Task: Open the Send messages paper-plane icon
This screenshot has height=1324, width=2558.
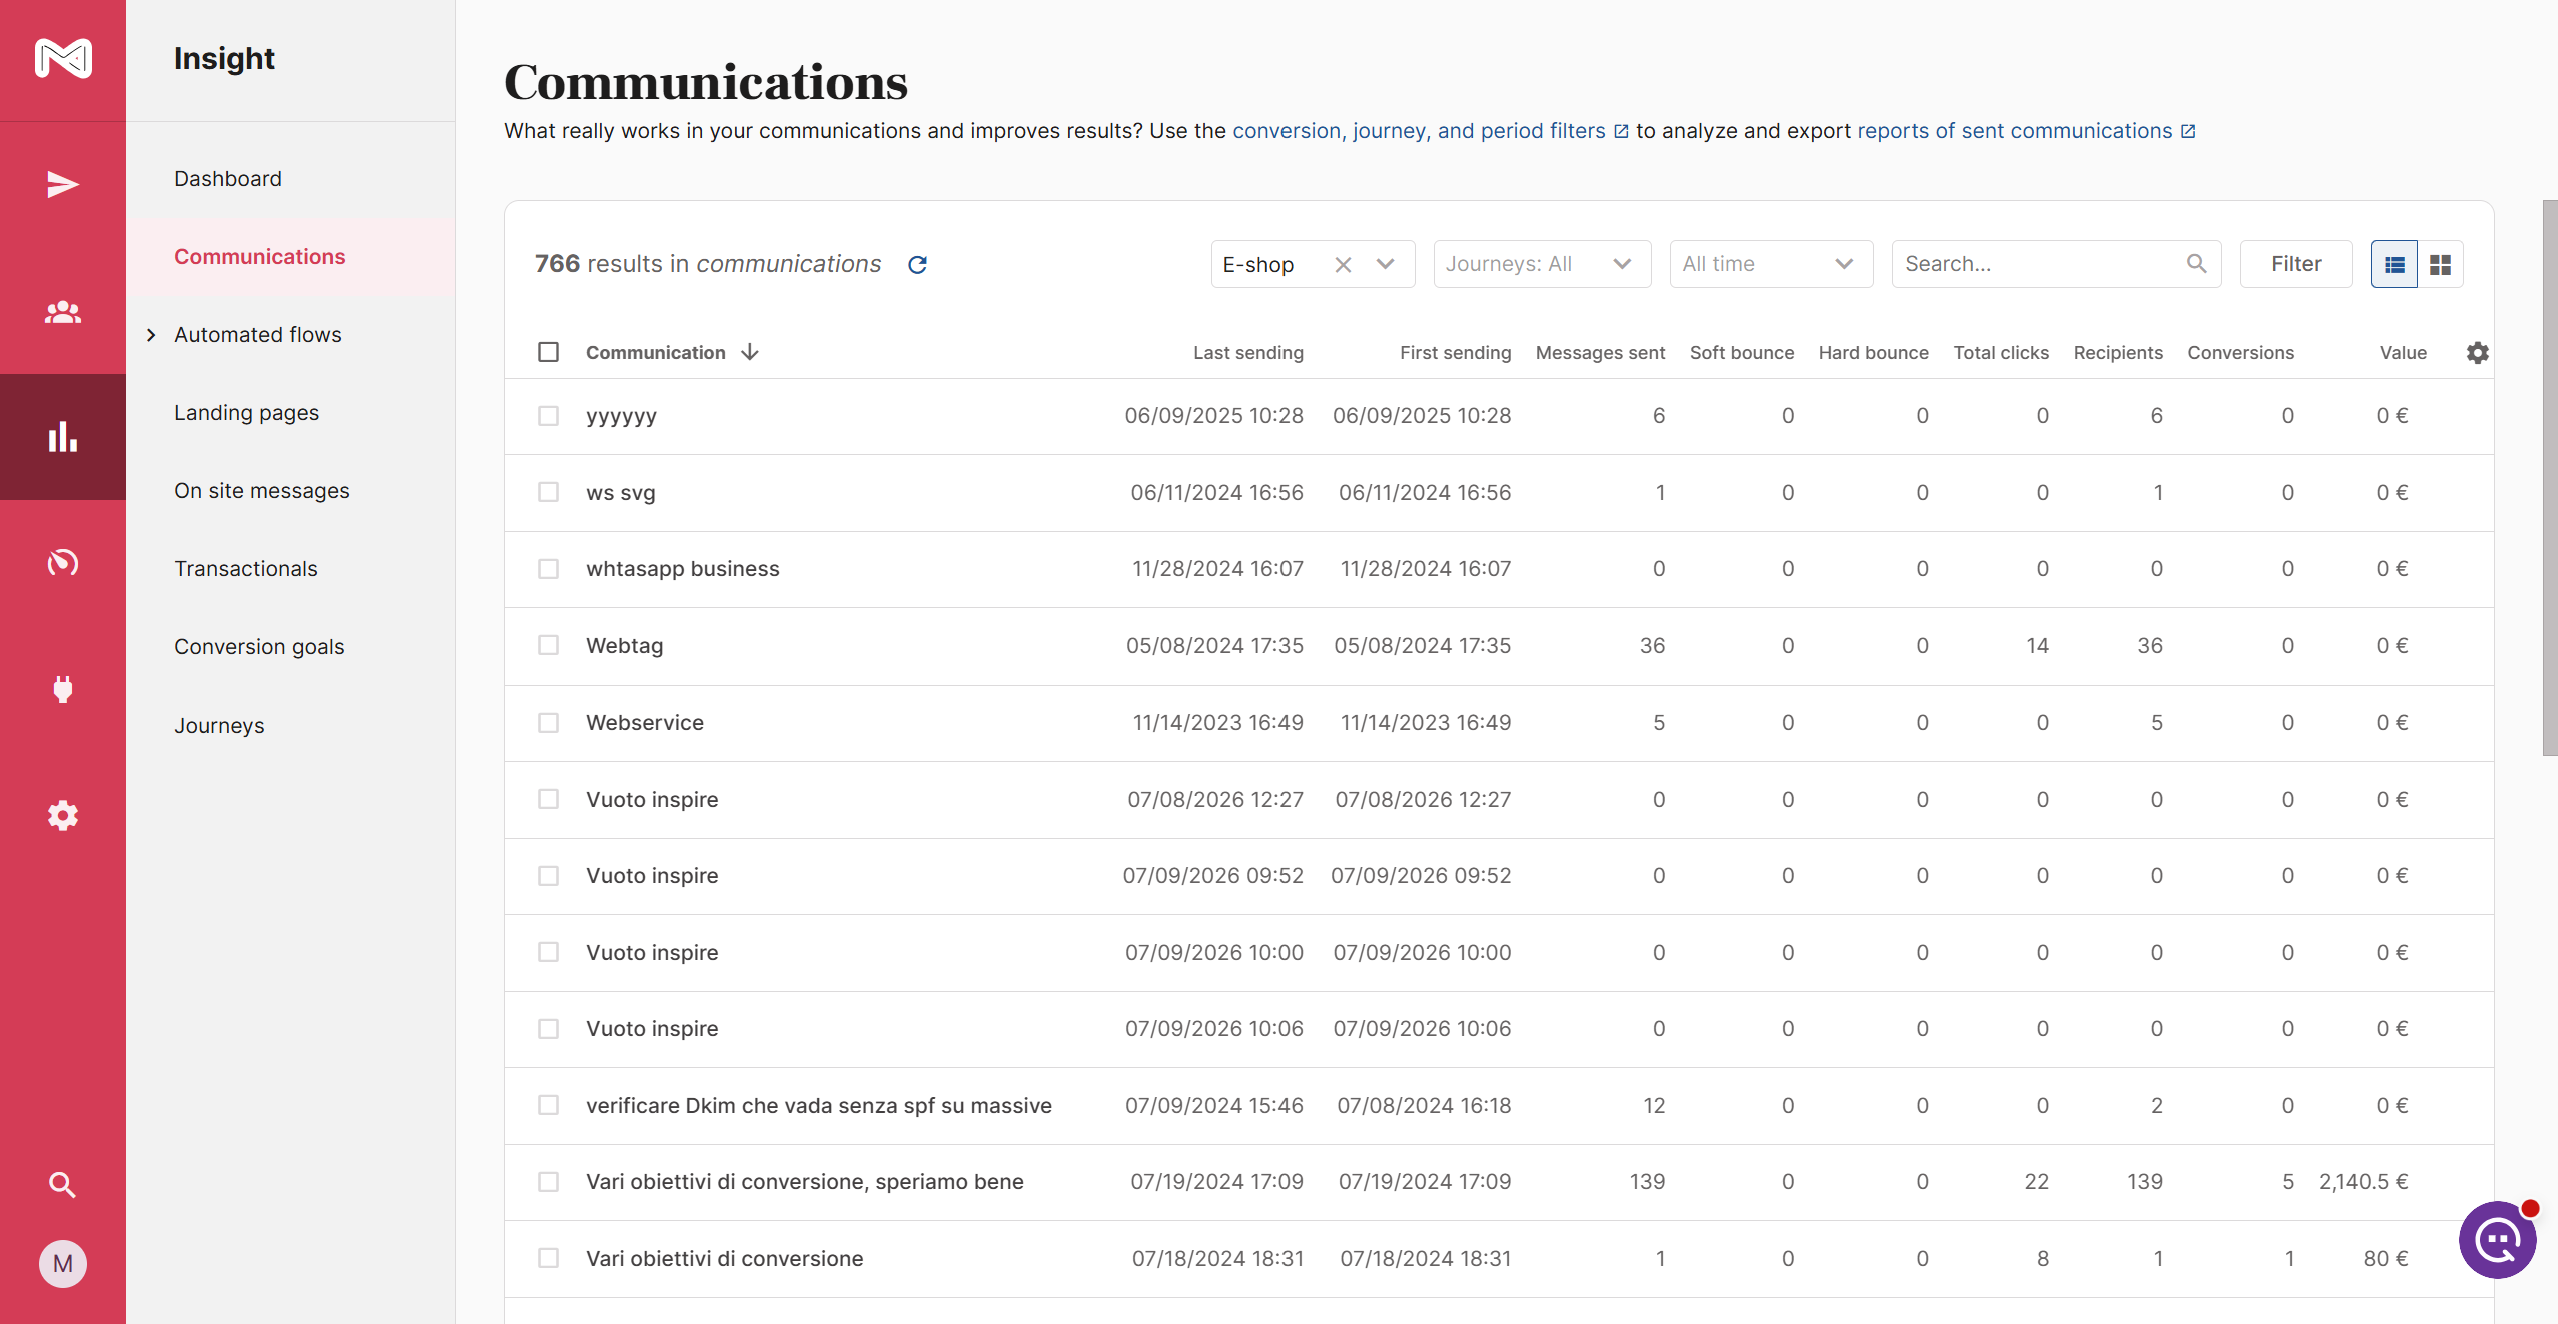Action: [x=63, y=185]
